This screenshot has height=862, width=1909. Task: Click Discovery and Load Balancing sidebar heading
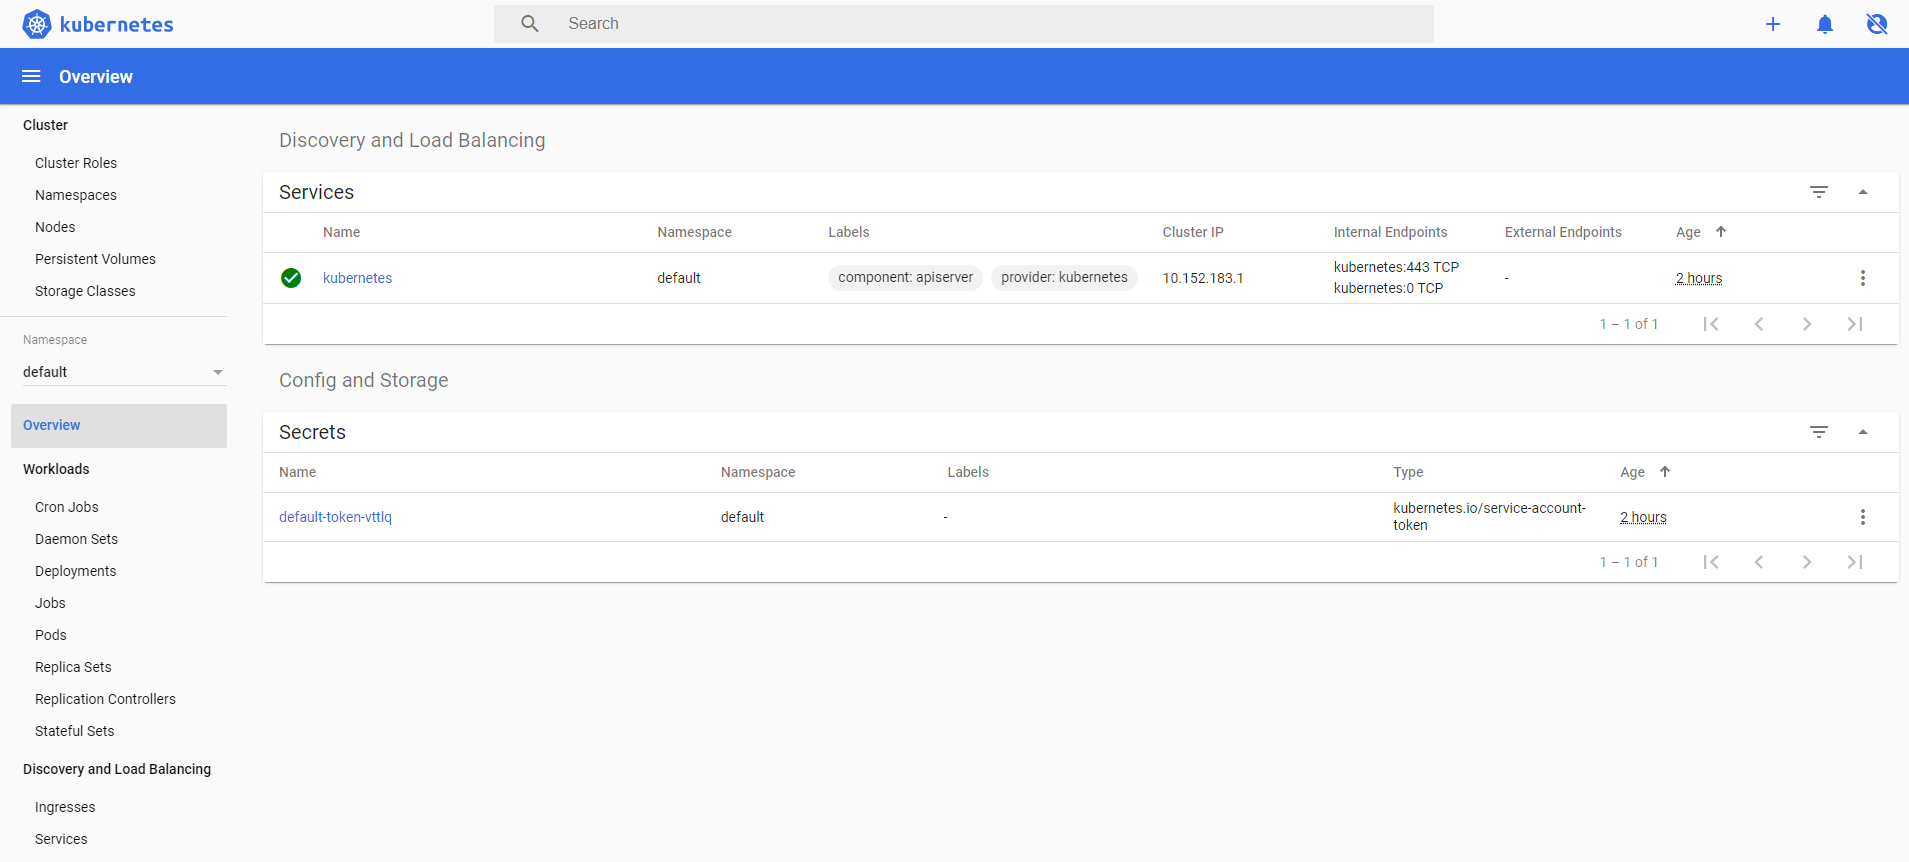tap(117, 769)
